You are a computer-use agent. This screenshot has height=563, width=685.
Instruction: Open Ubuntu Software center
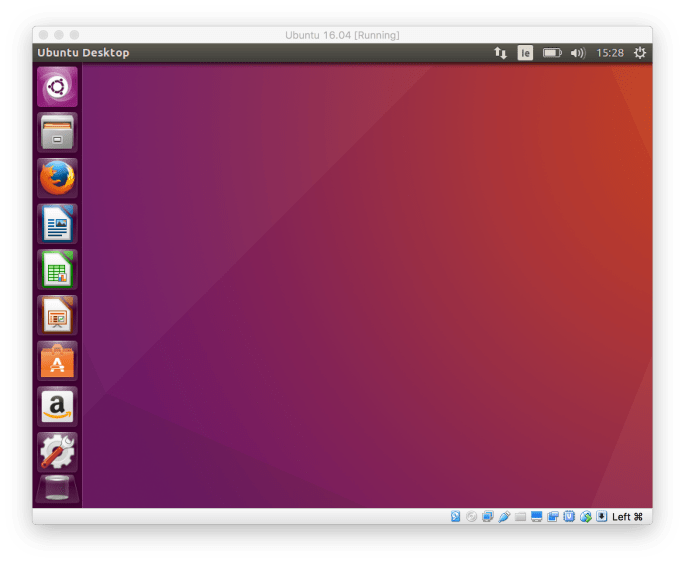click(57, 361)
